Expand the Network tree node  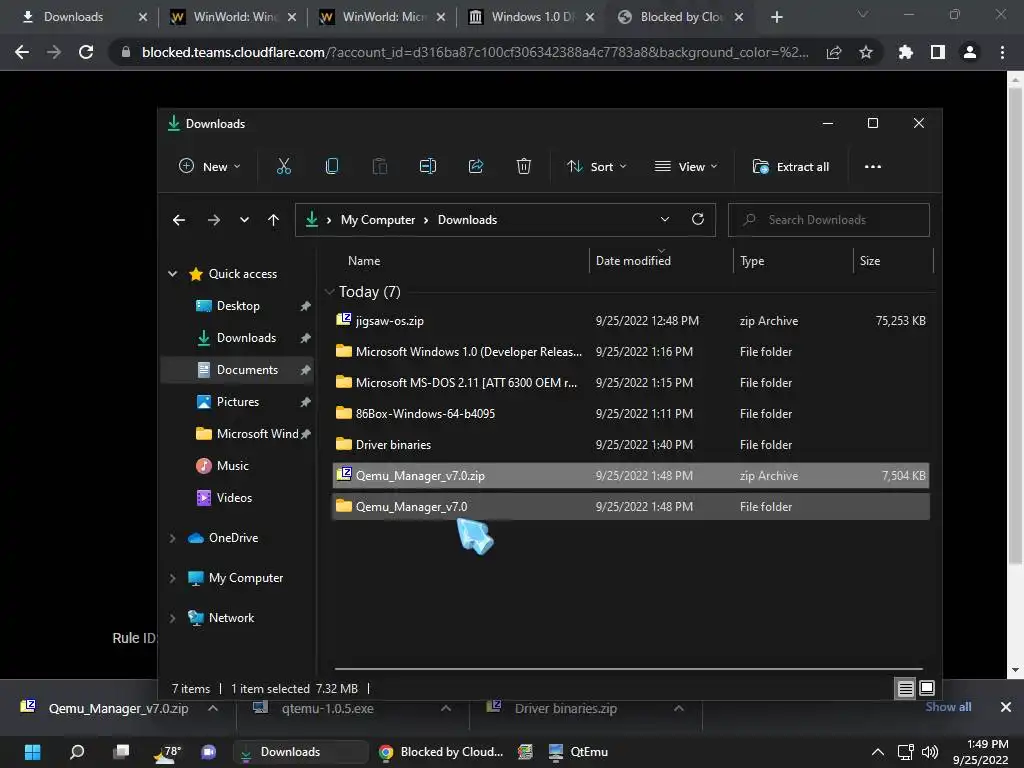coord(172,618)
